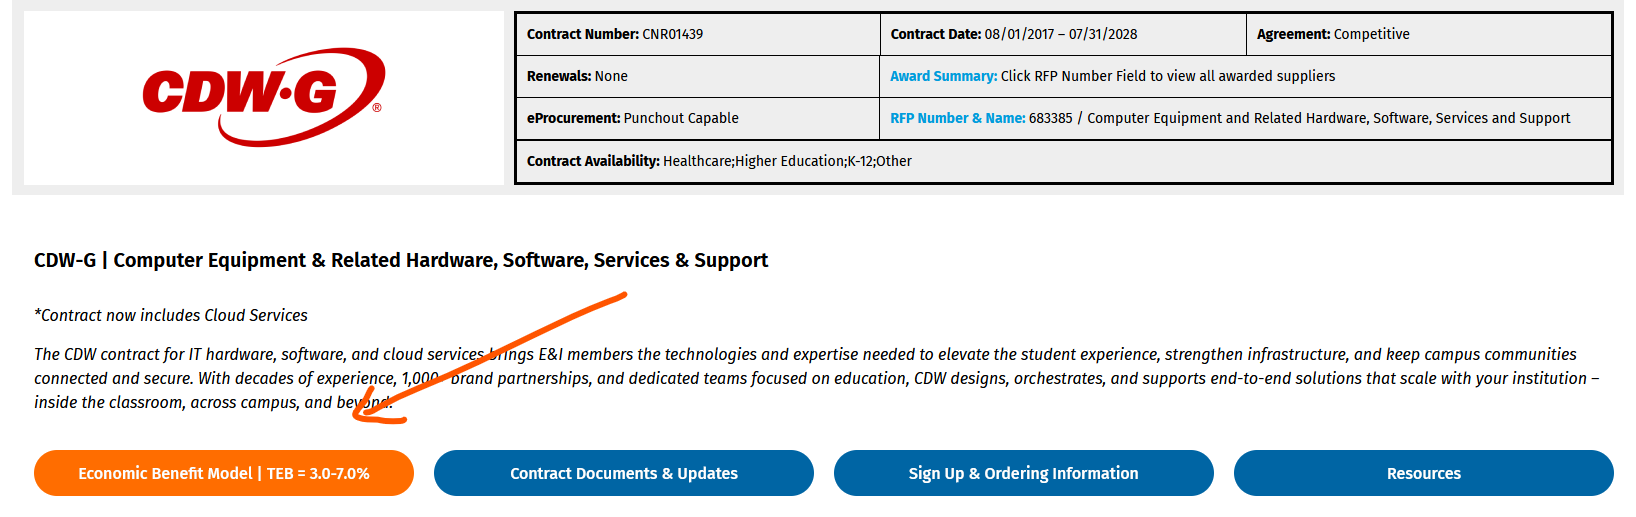Image resolution: width=1636 pixels, height=517 pixels.
Task: Click the Award Summary instruction text about awarded suppliers
Action: (1168, 76)
